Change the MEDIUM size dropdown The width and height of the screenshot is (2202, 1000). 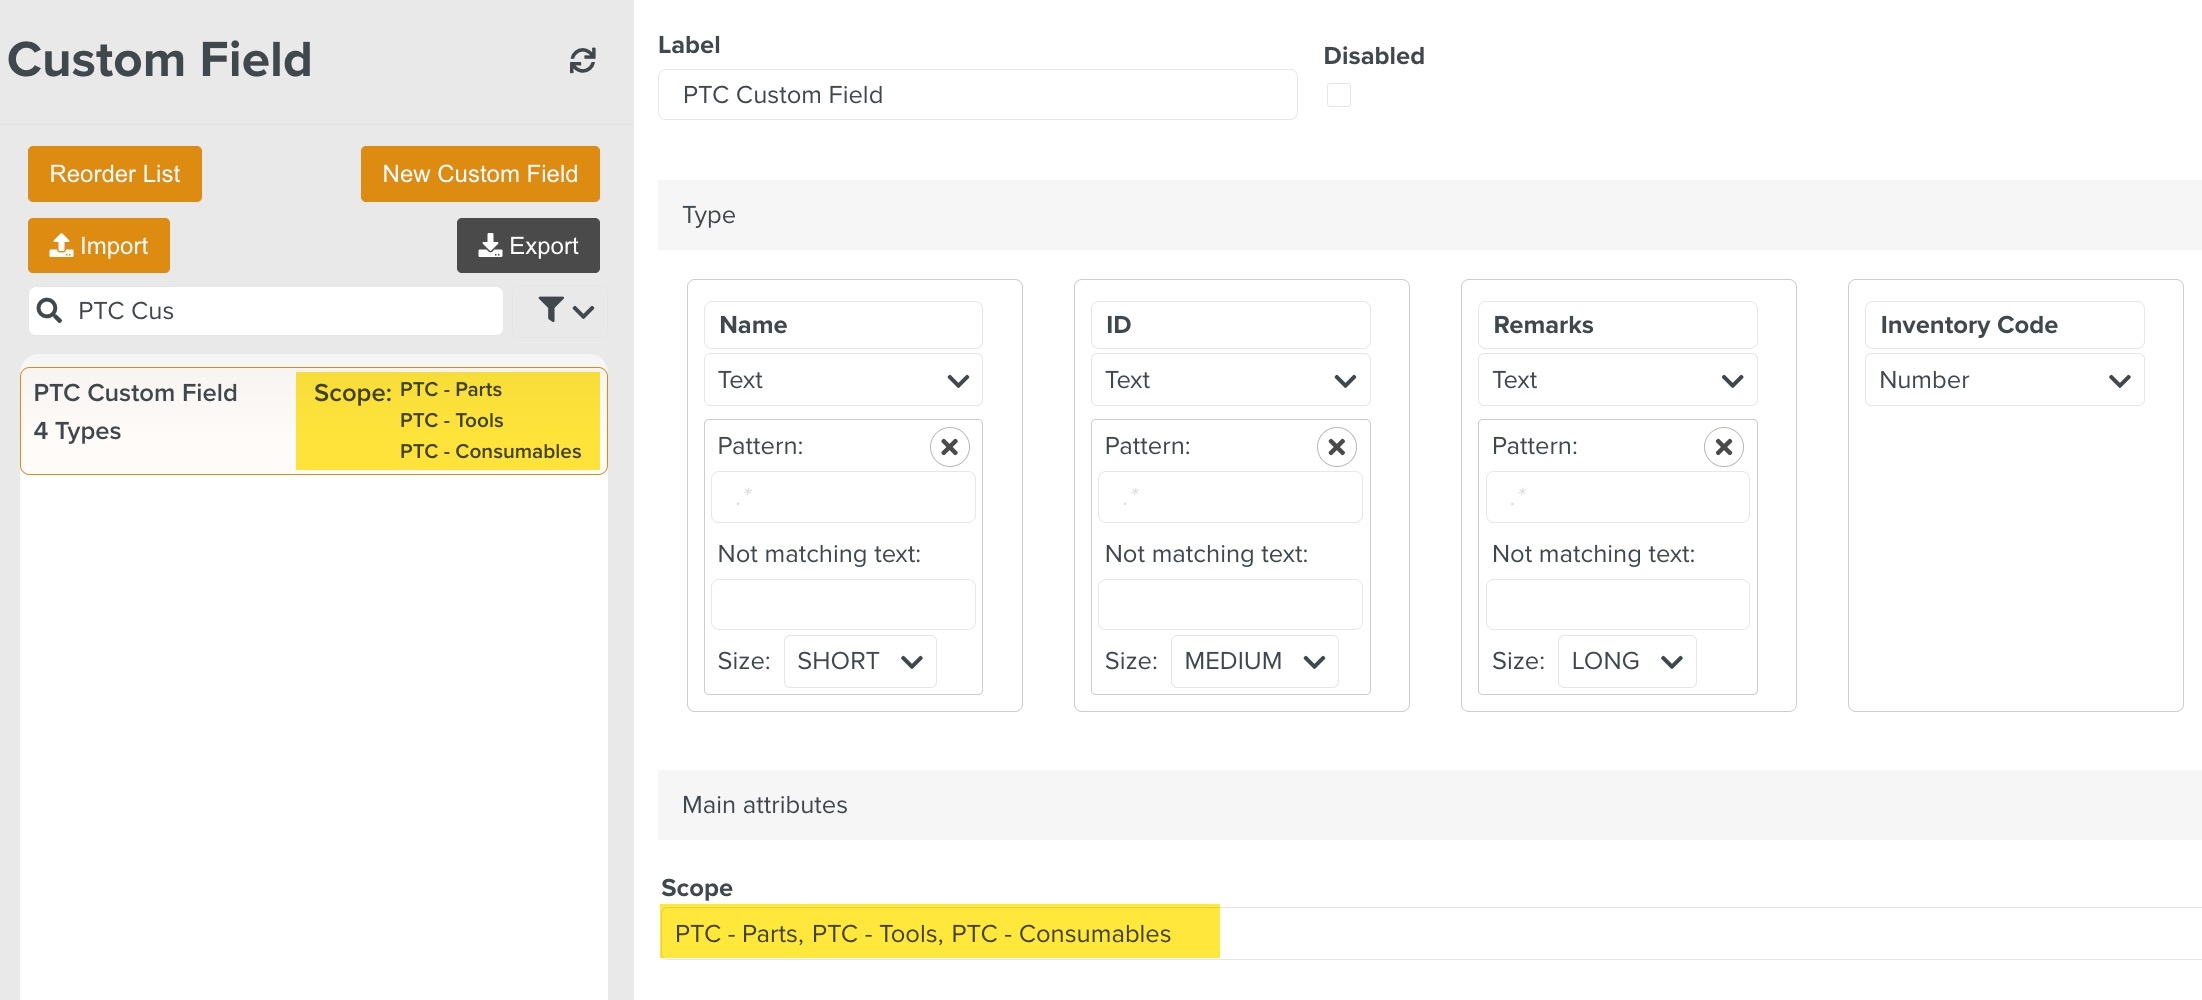1253,661
